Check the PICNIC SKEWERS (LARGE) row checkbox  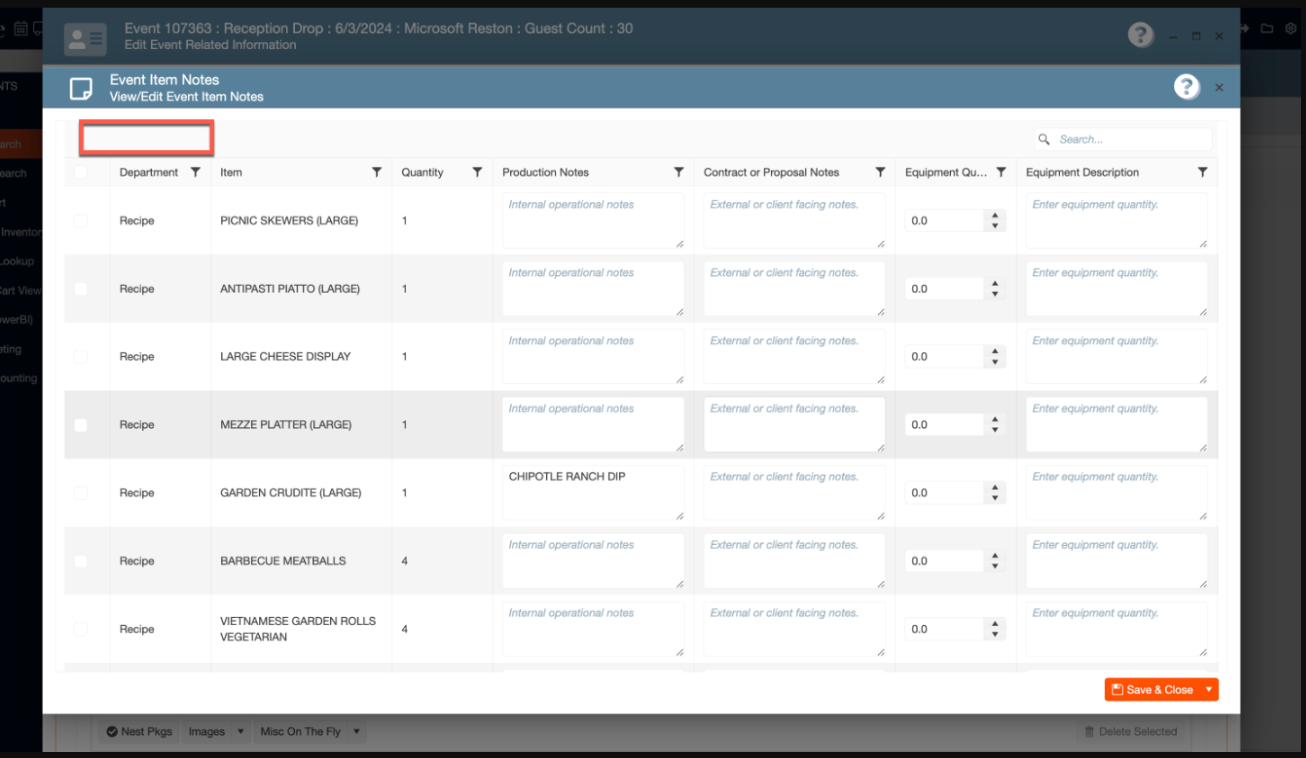(81, 221)
